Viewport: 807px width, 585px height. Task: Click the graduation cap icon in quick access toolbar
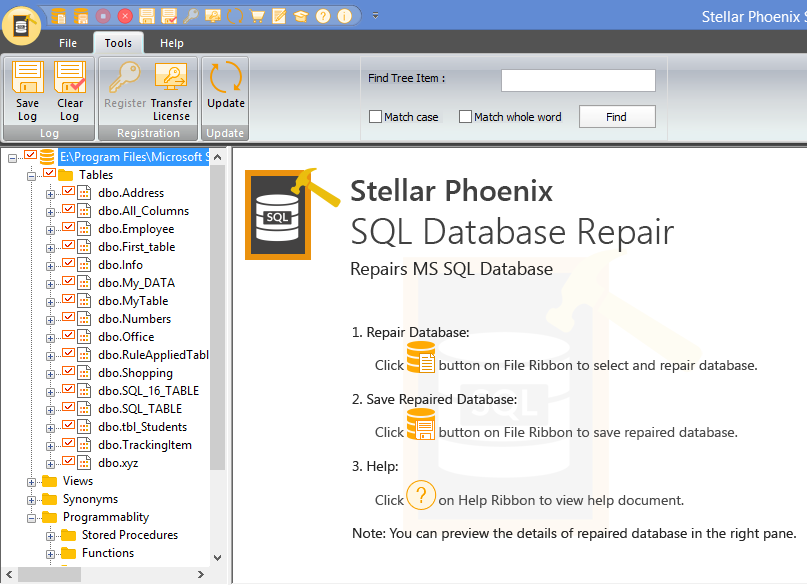pyautogui.click(x=301, y=16)
